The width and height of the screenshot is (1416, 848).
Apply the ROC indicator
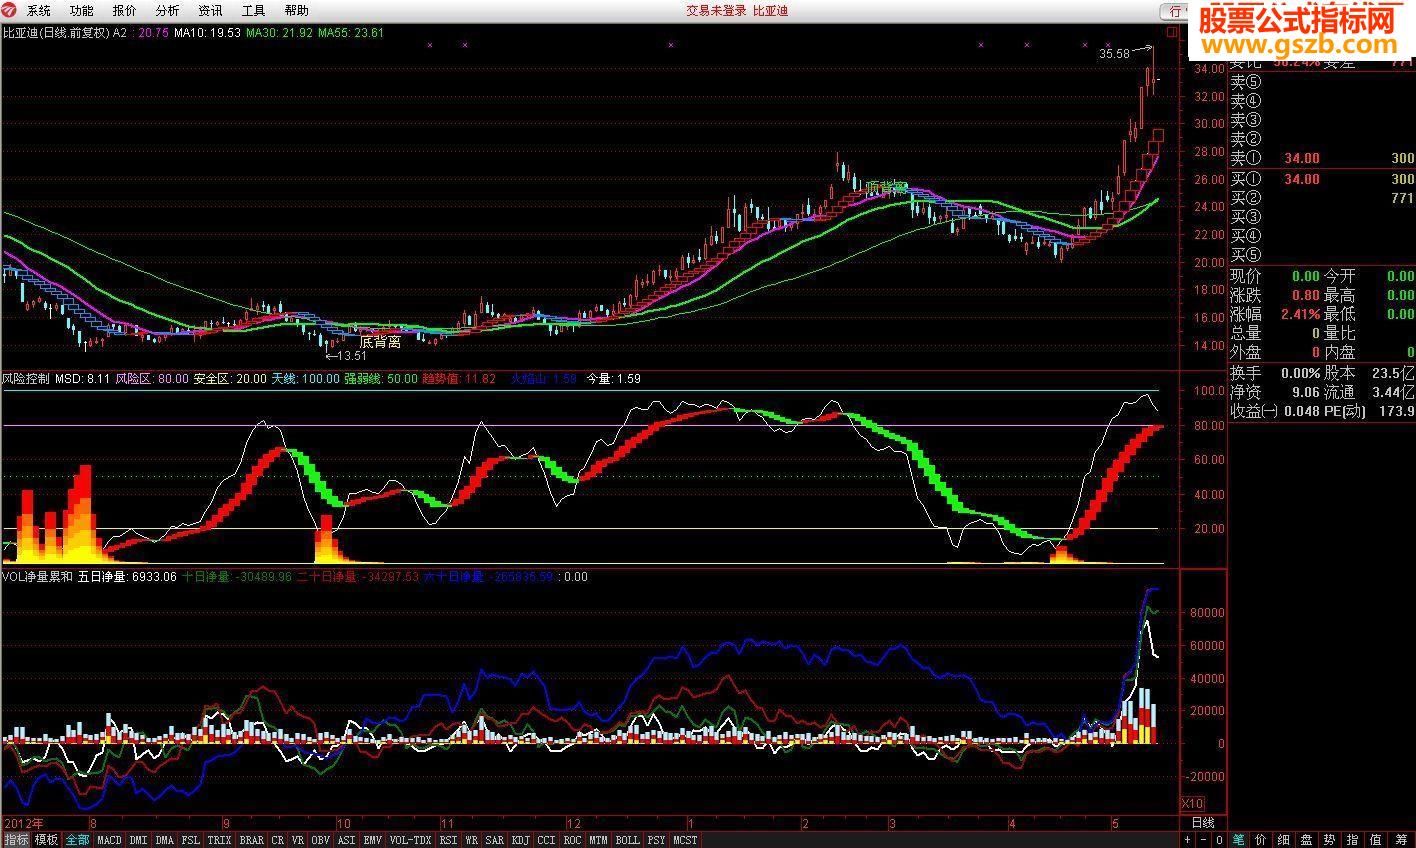click(x=573, y=840)
